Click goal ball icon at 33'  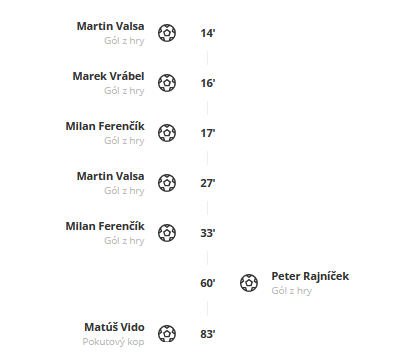(167, 233)
